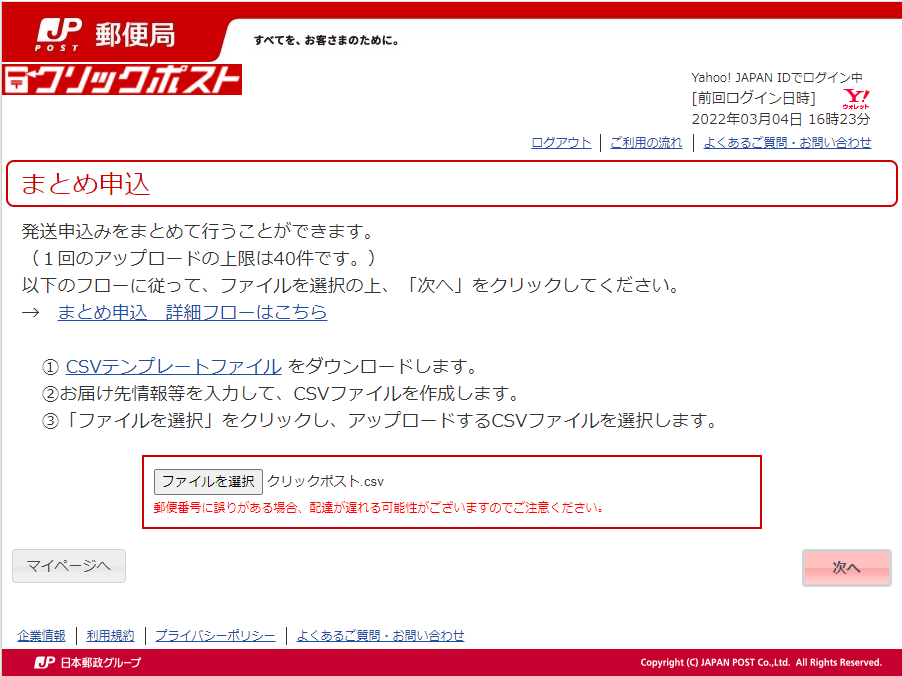Click the Yahoo! ウォレット icon
Screen dimensions: 902x676
pyautogui.click(x=856, y=99)
